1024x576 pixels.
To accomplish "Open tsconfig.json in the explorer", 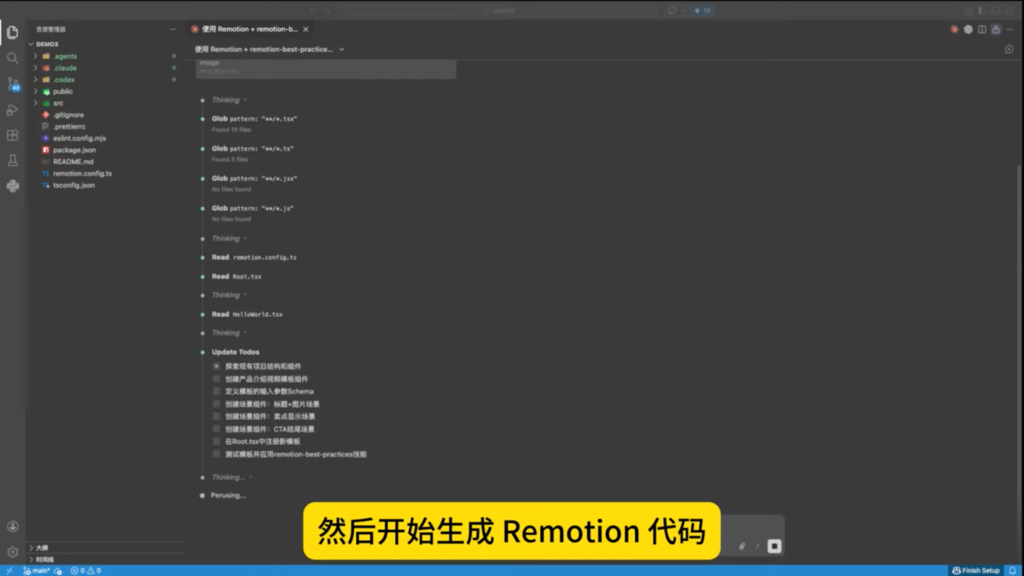I will tap(74, 185).
